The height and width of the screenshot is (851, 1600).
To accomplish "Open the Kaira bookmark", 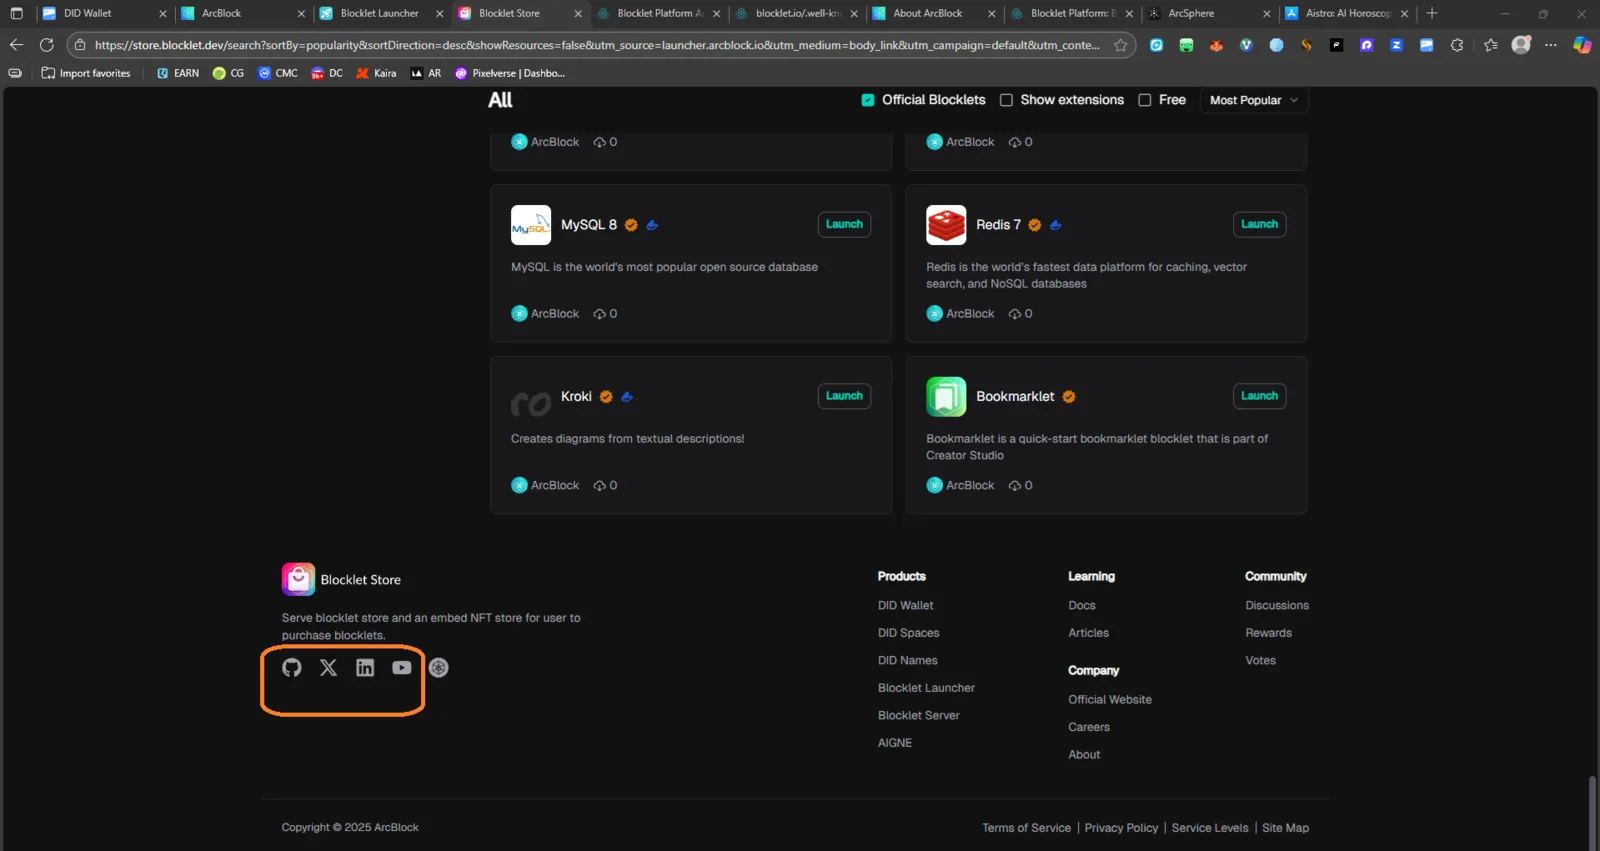I will 376,73.
